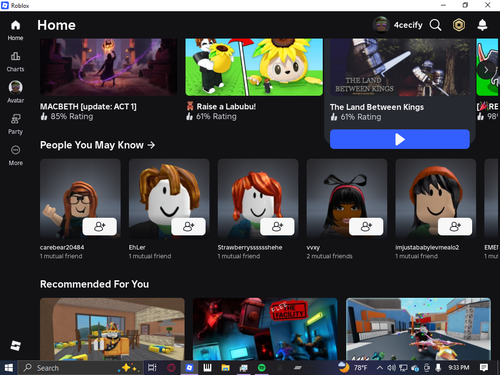Screen dimensions: 500x375
Task: Click the MACBETH [update: ACT 1] title
Action: [x=88, y=107]
